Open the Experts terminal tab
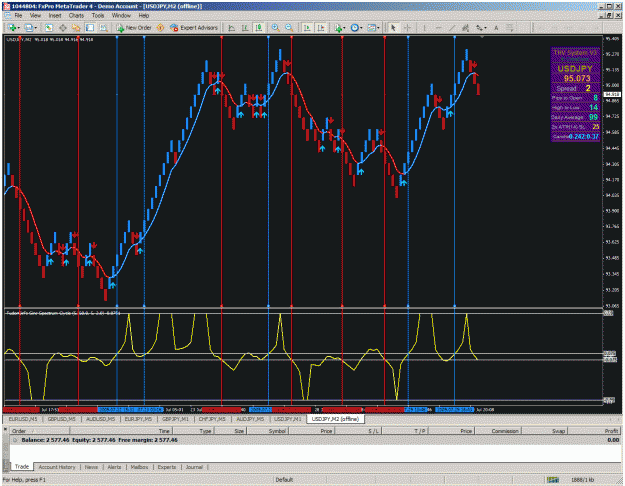 click(167, 467)
